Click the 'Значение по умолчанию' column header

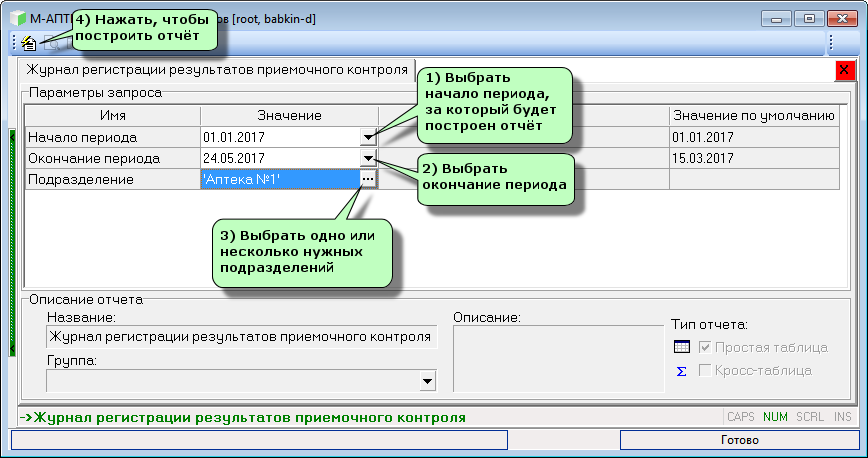754,116
